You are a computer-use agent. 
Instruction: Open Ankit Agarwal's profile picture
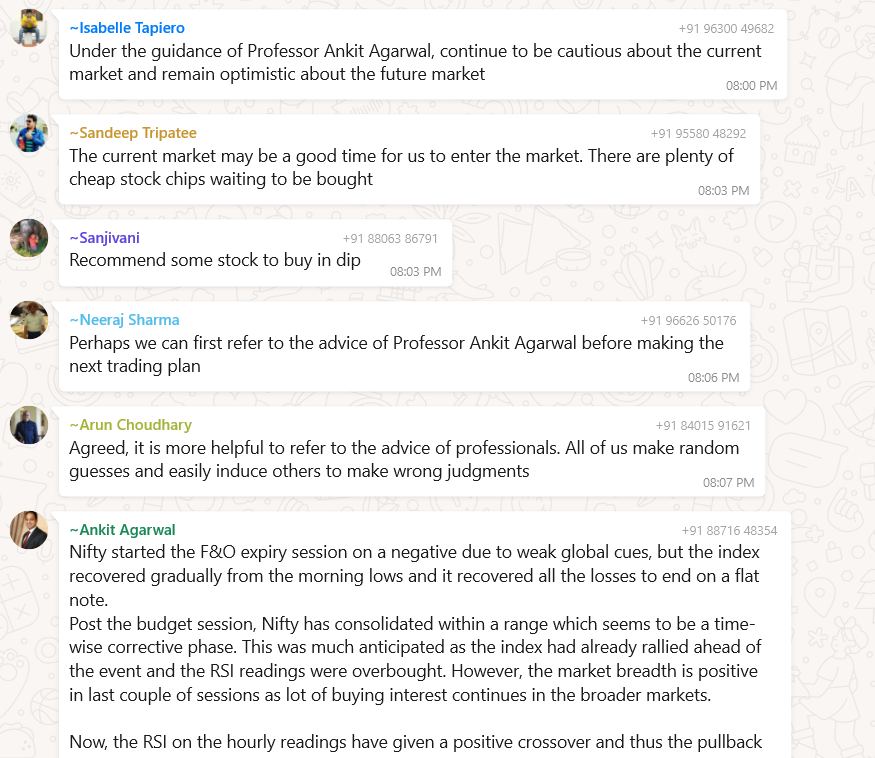click(29, 530)
